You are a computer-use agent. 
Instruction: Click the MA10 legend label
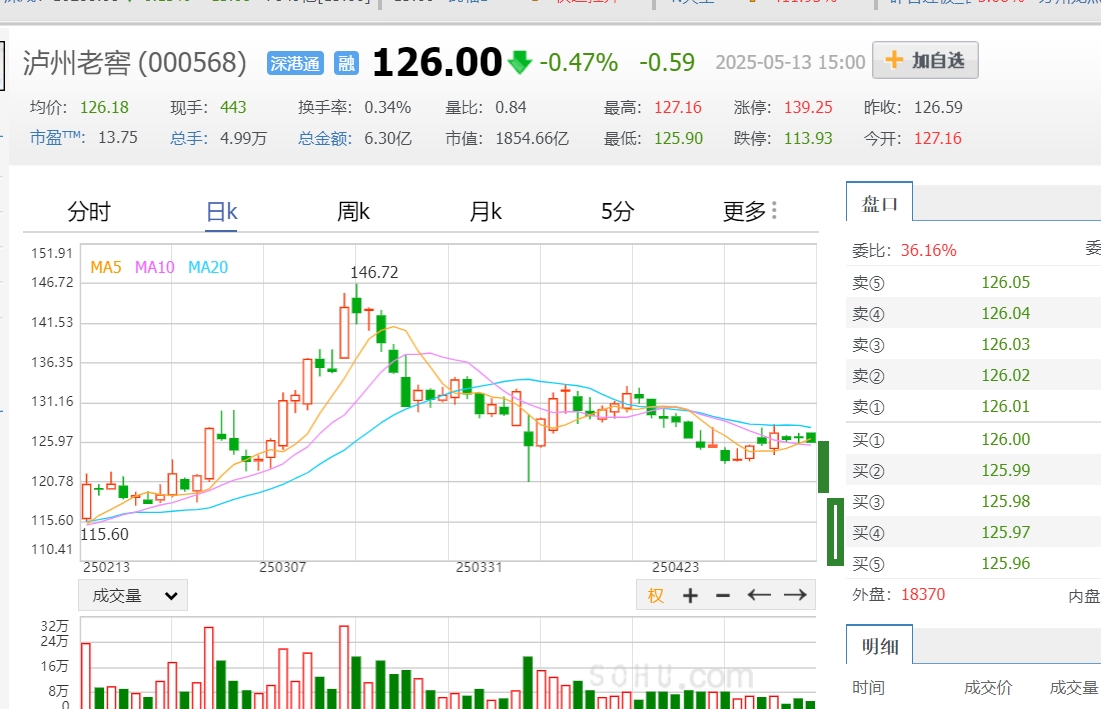tap(154, 267)
